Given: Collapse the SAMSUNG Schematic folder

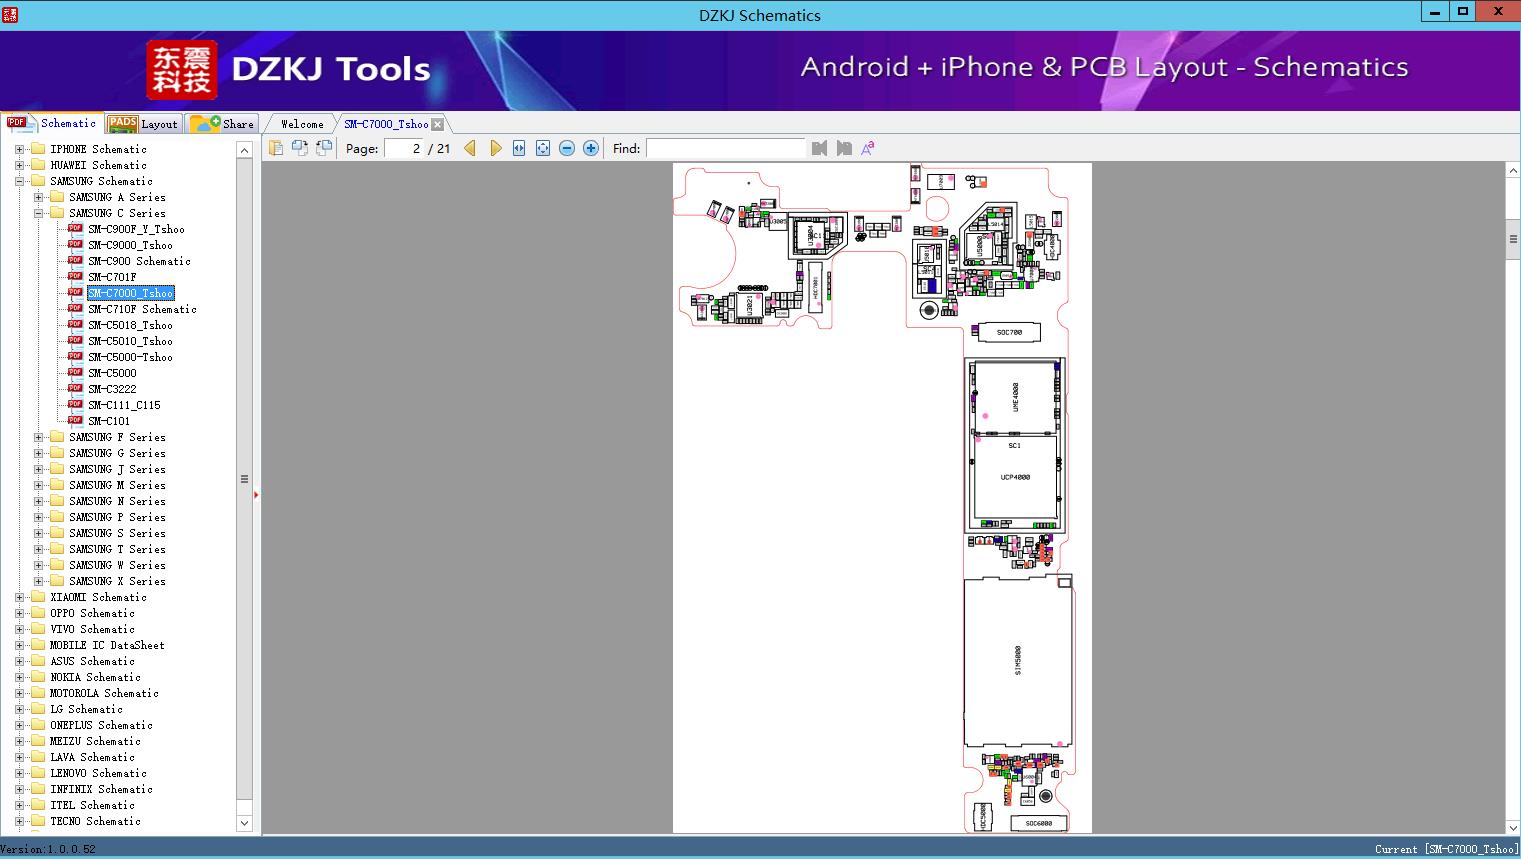Looking at the screenshot, I should 19,181.
